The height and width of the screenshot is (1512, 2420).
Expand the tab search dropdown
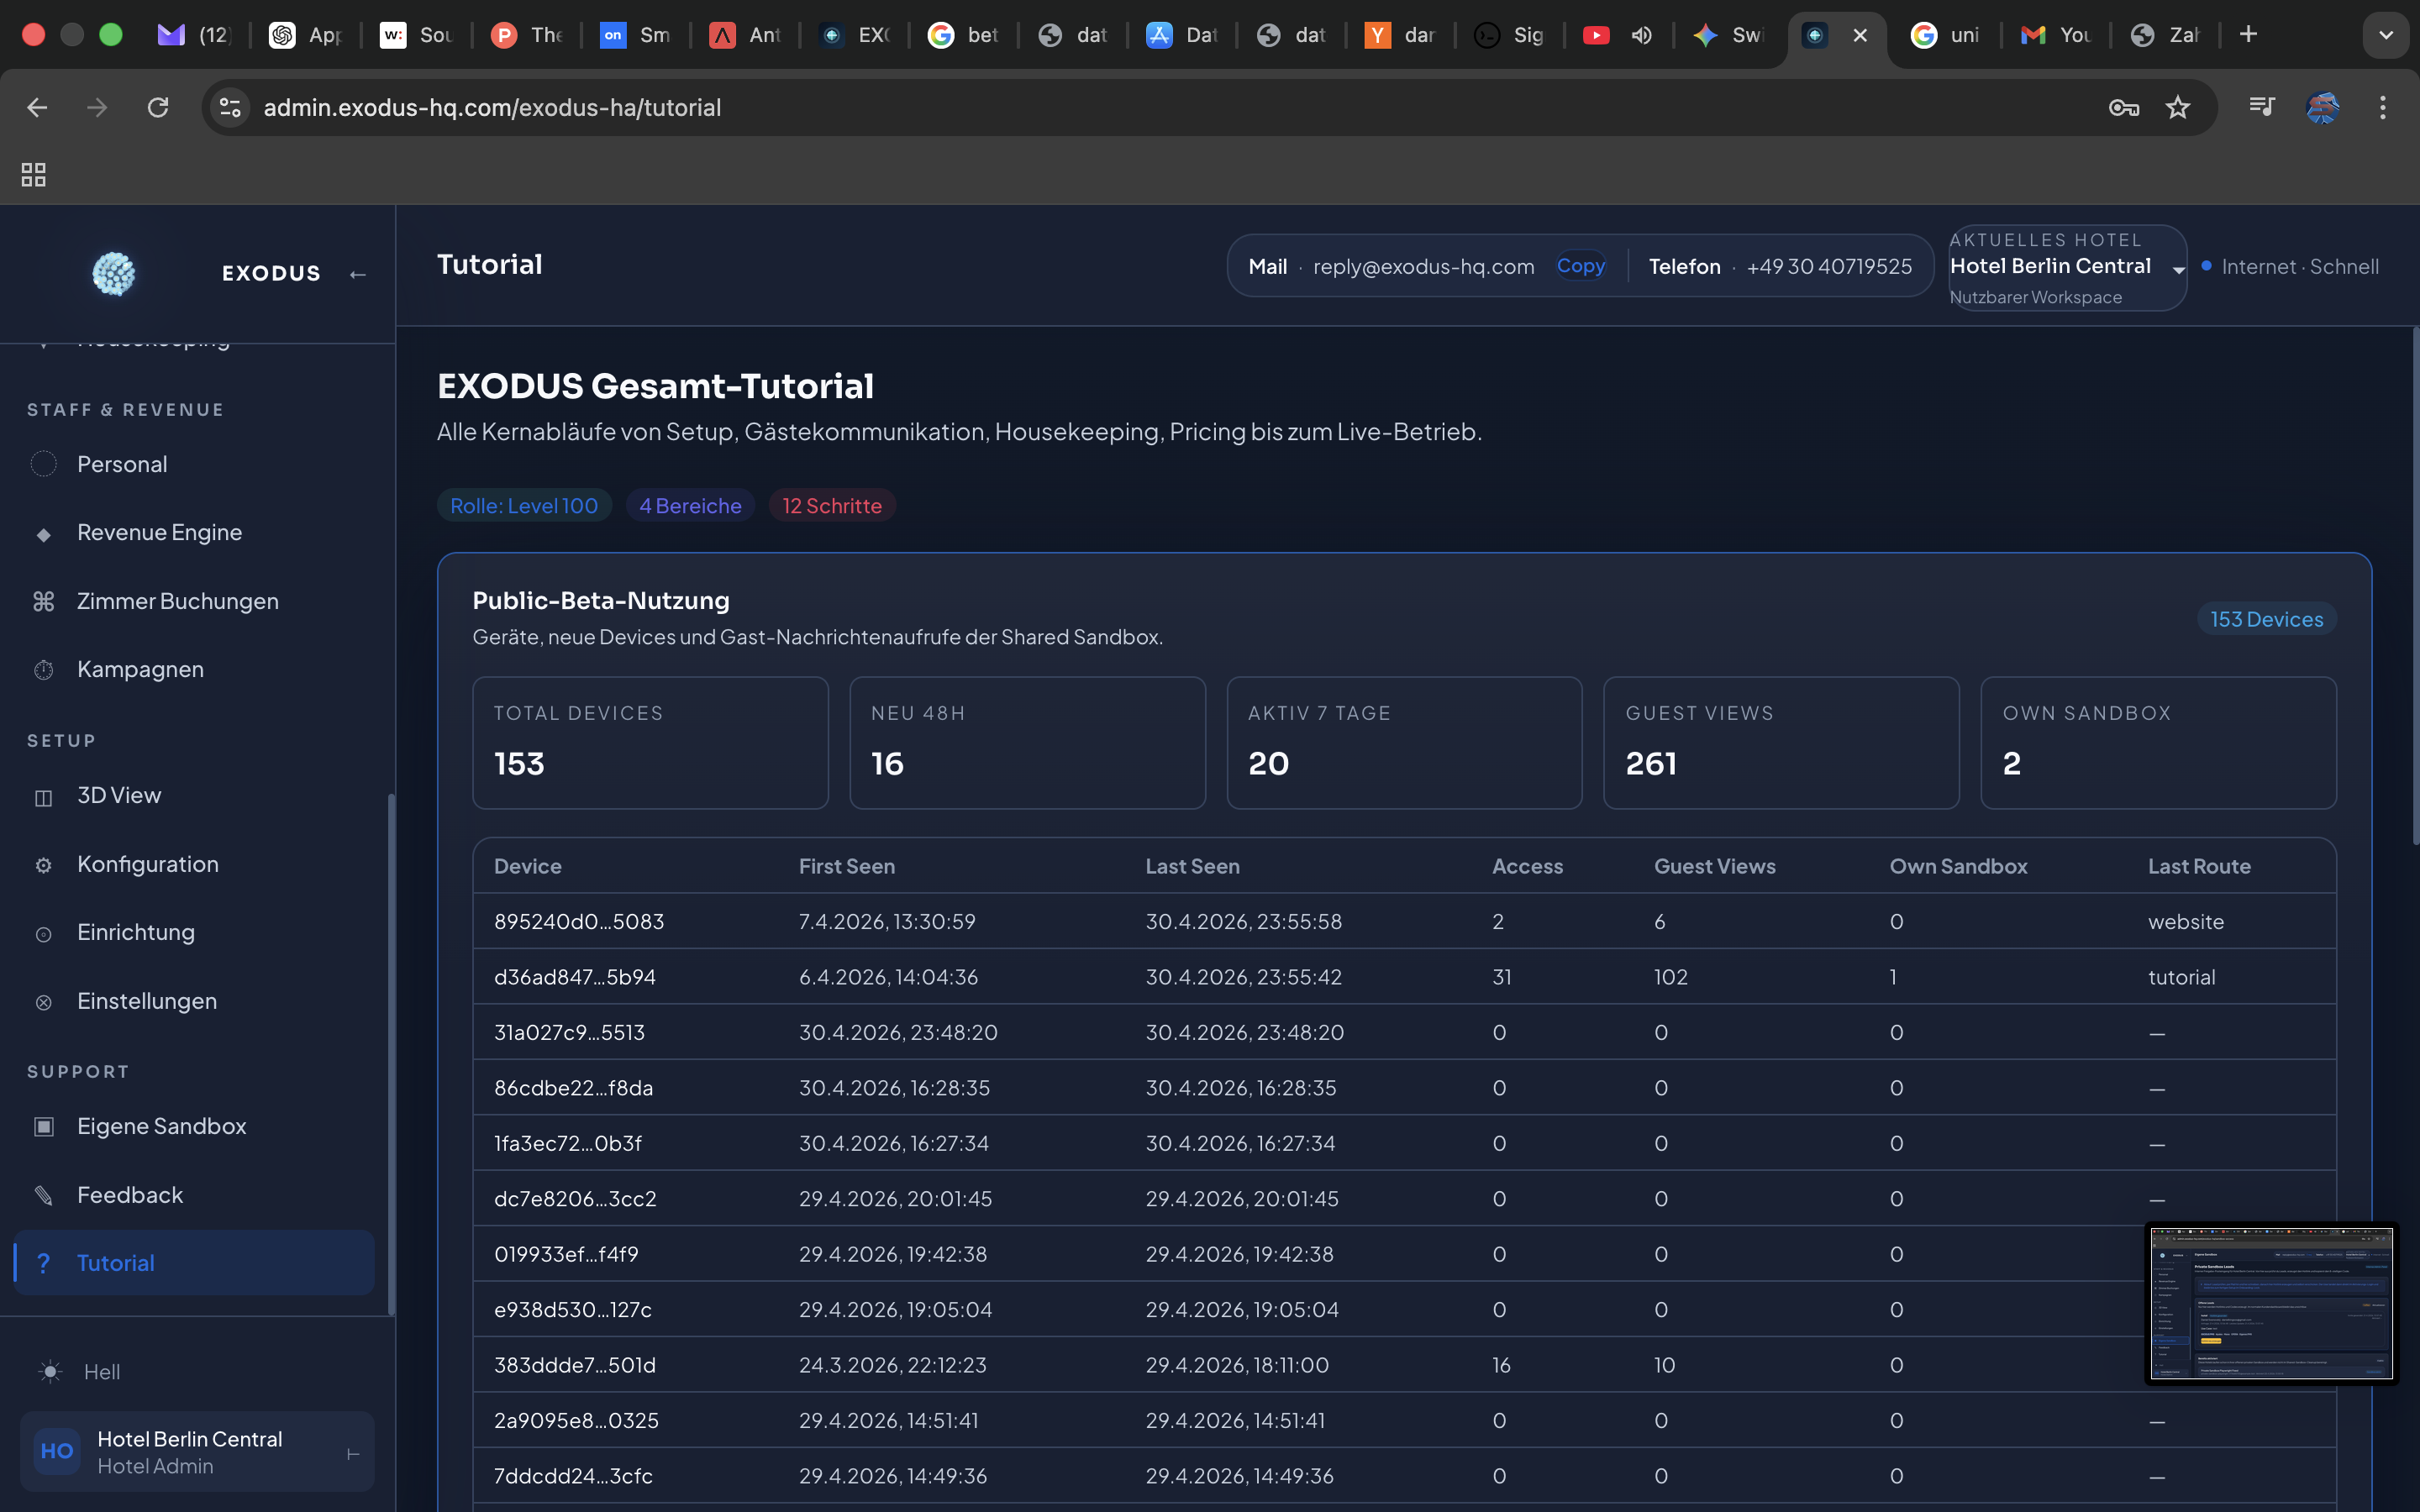2385,35
